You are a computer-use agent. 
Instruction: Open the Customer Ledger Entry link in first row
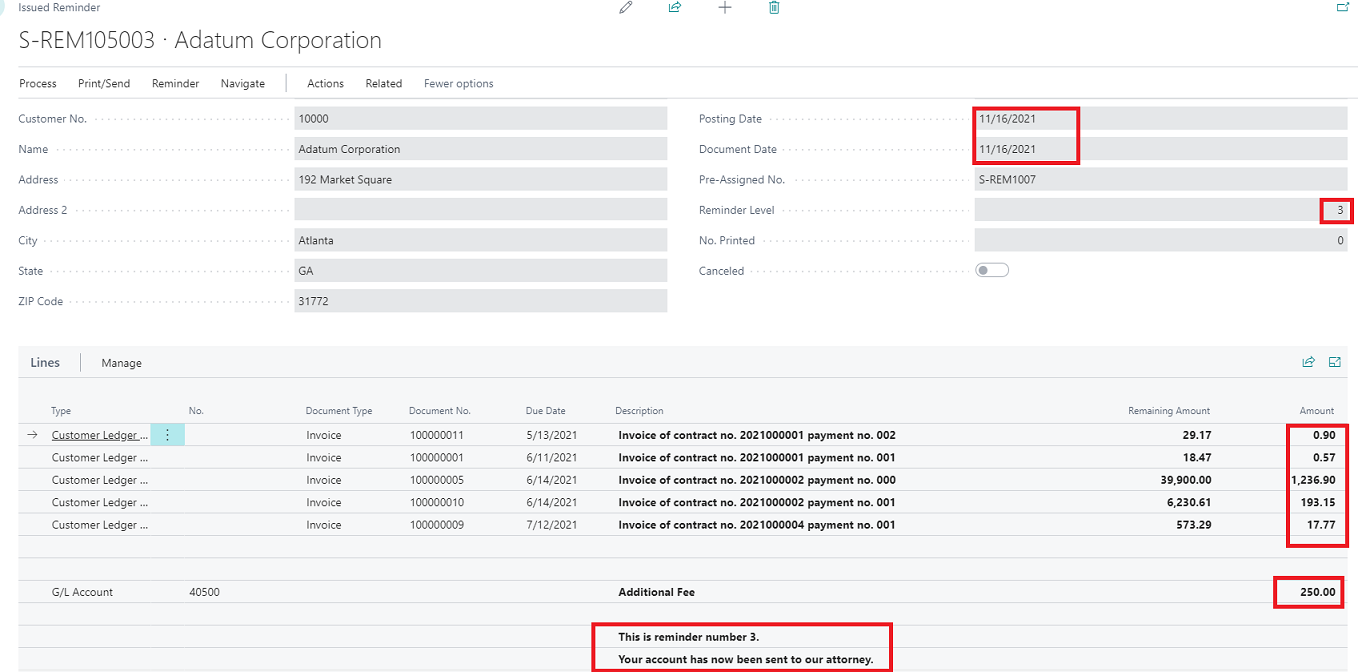click(99, 435)
